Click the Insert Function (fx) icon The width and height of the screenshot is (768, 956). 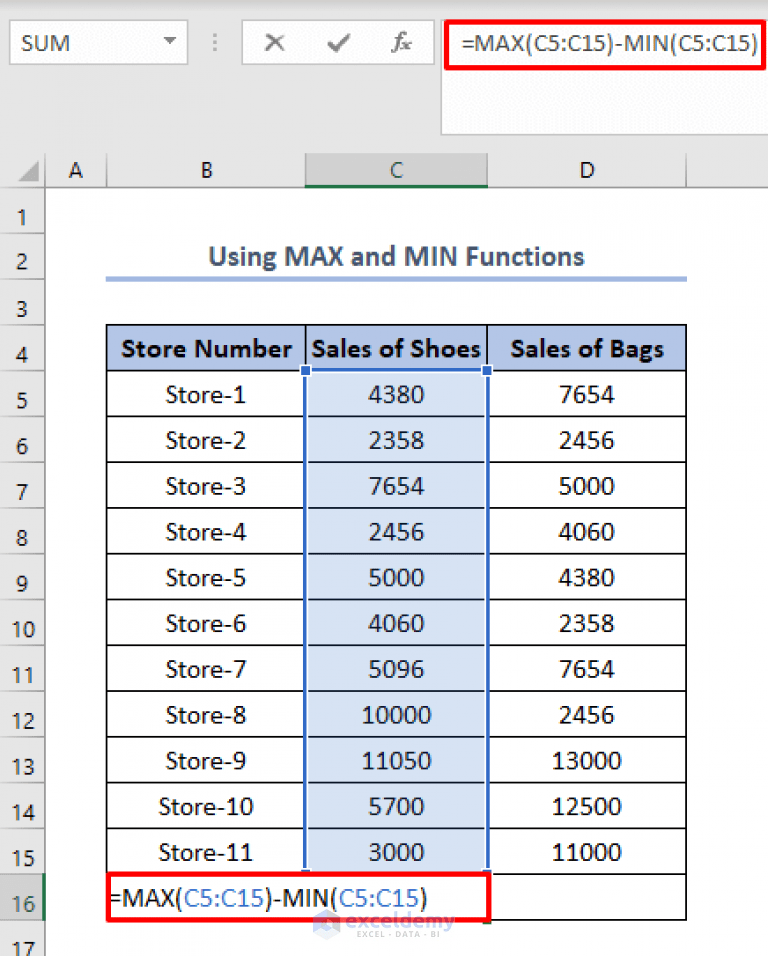coord(400,43)
